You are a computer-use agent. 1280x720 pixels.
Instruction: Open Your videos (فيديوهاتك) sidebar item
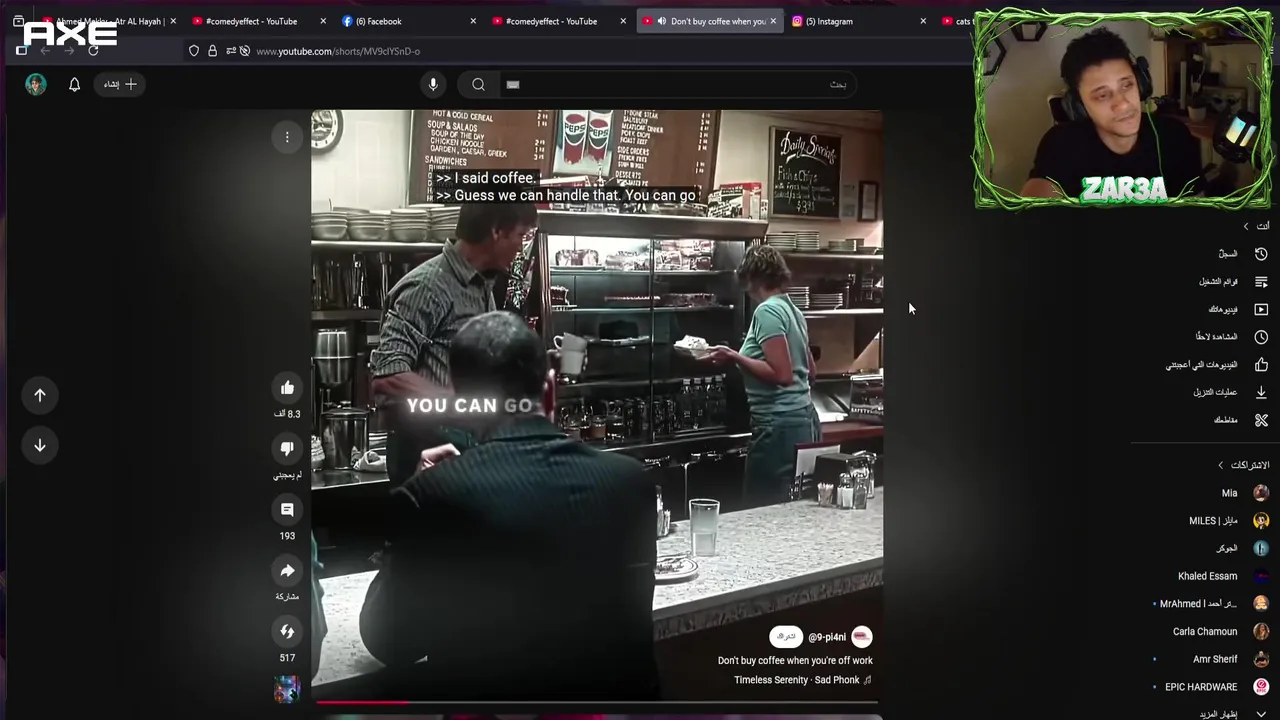point(1238,310)
